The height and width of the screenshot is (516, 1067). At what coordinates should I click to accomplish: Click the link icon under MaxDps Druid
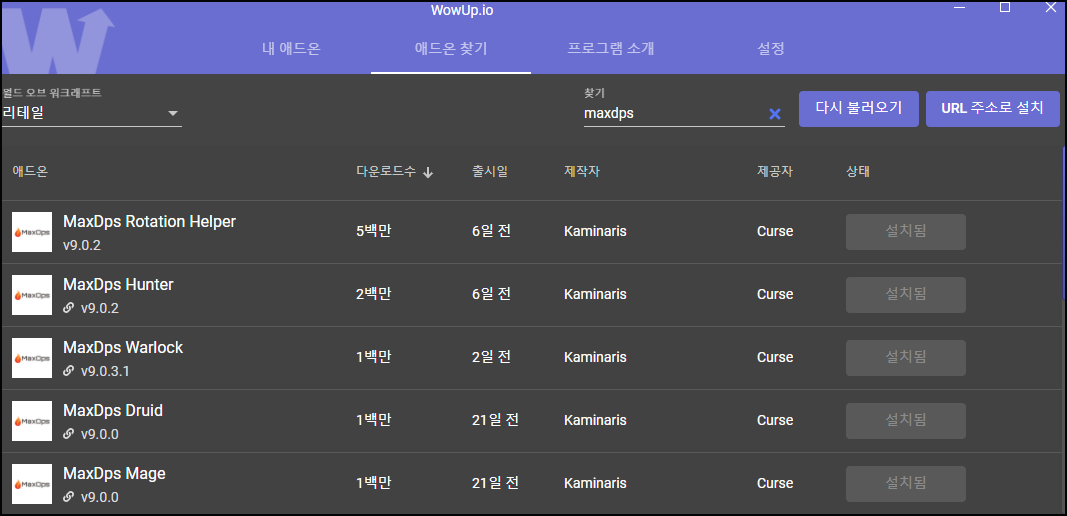pos(68,434)
